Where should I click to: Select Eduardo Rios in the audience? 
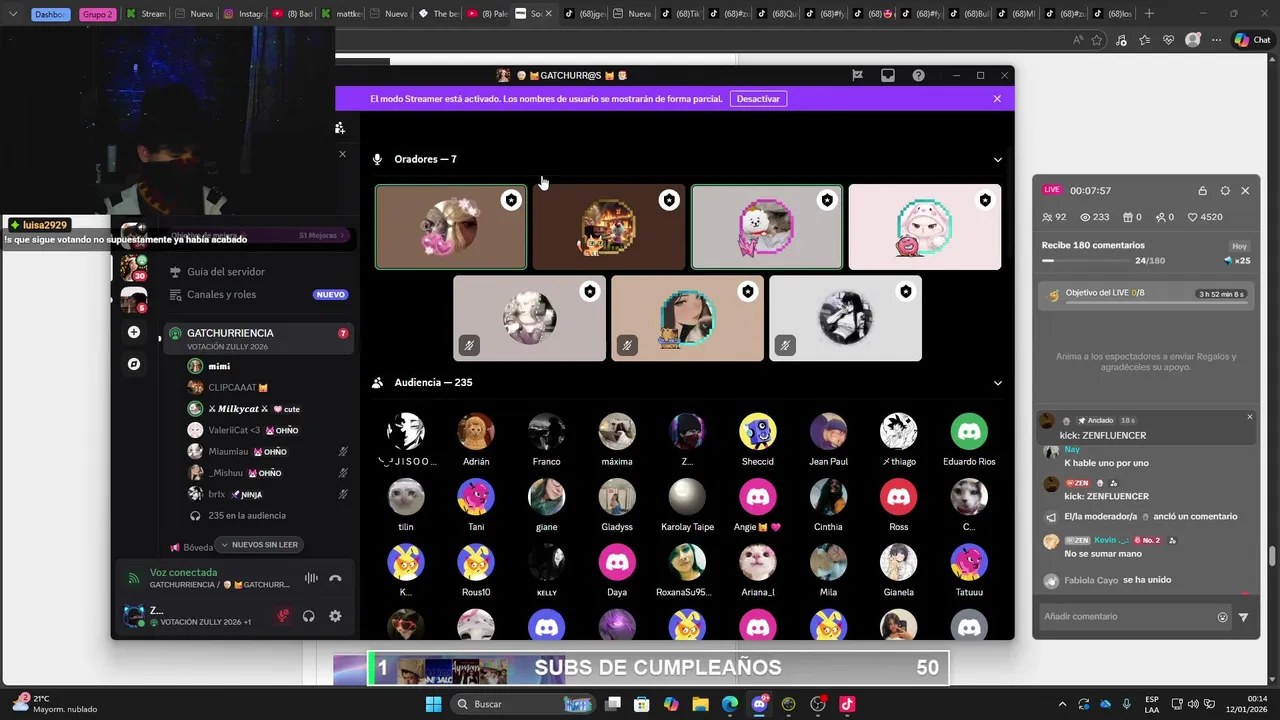(x=969, y=440)
